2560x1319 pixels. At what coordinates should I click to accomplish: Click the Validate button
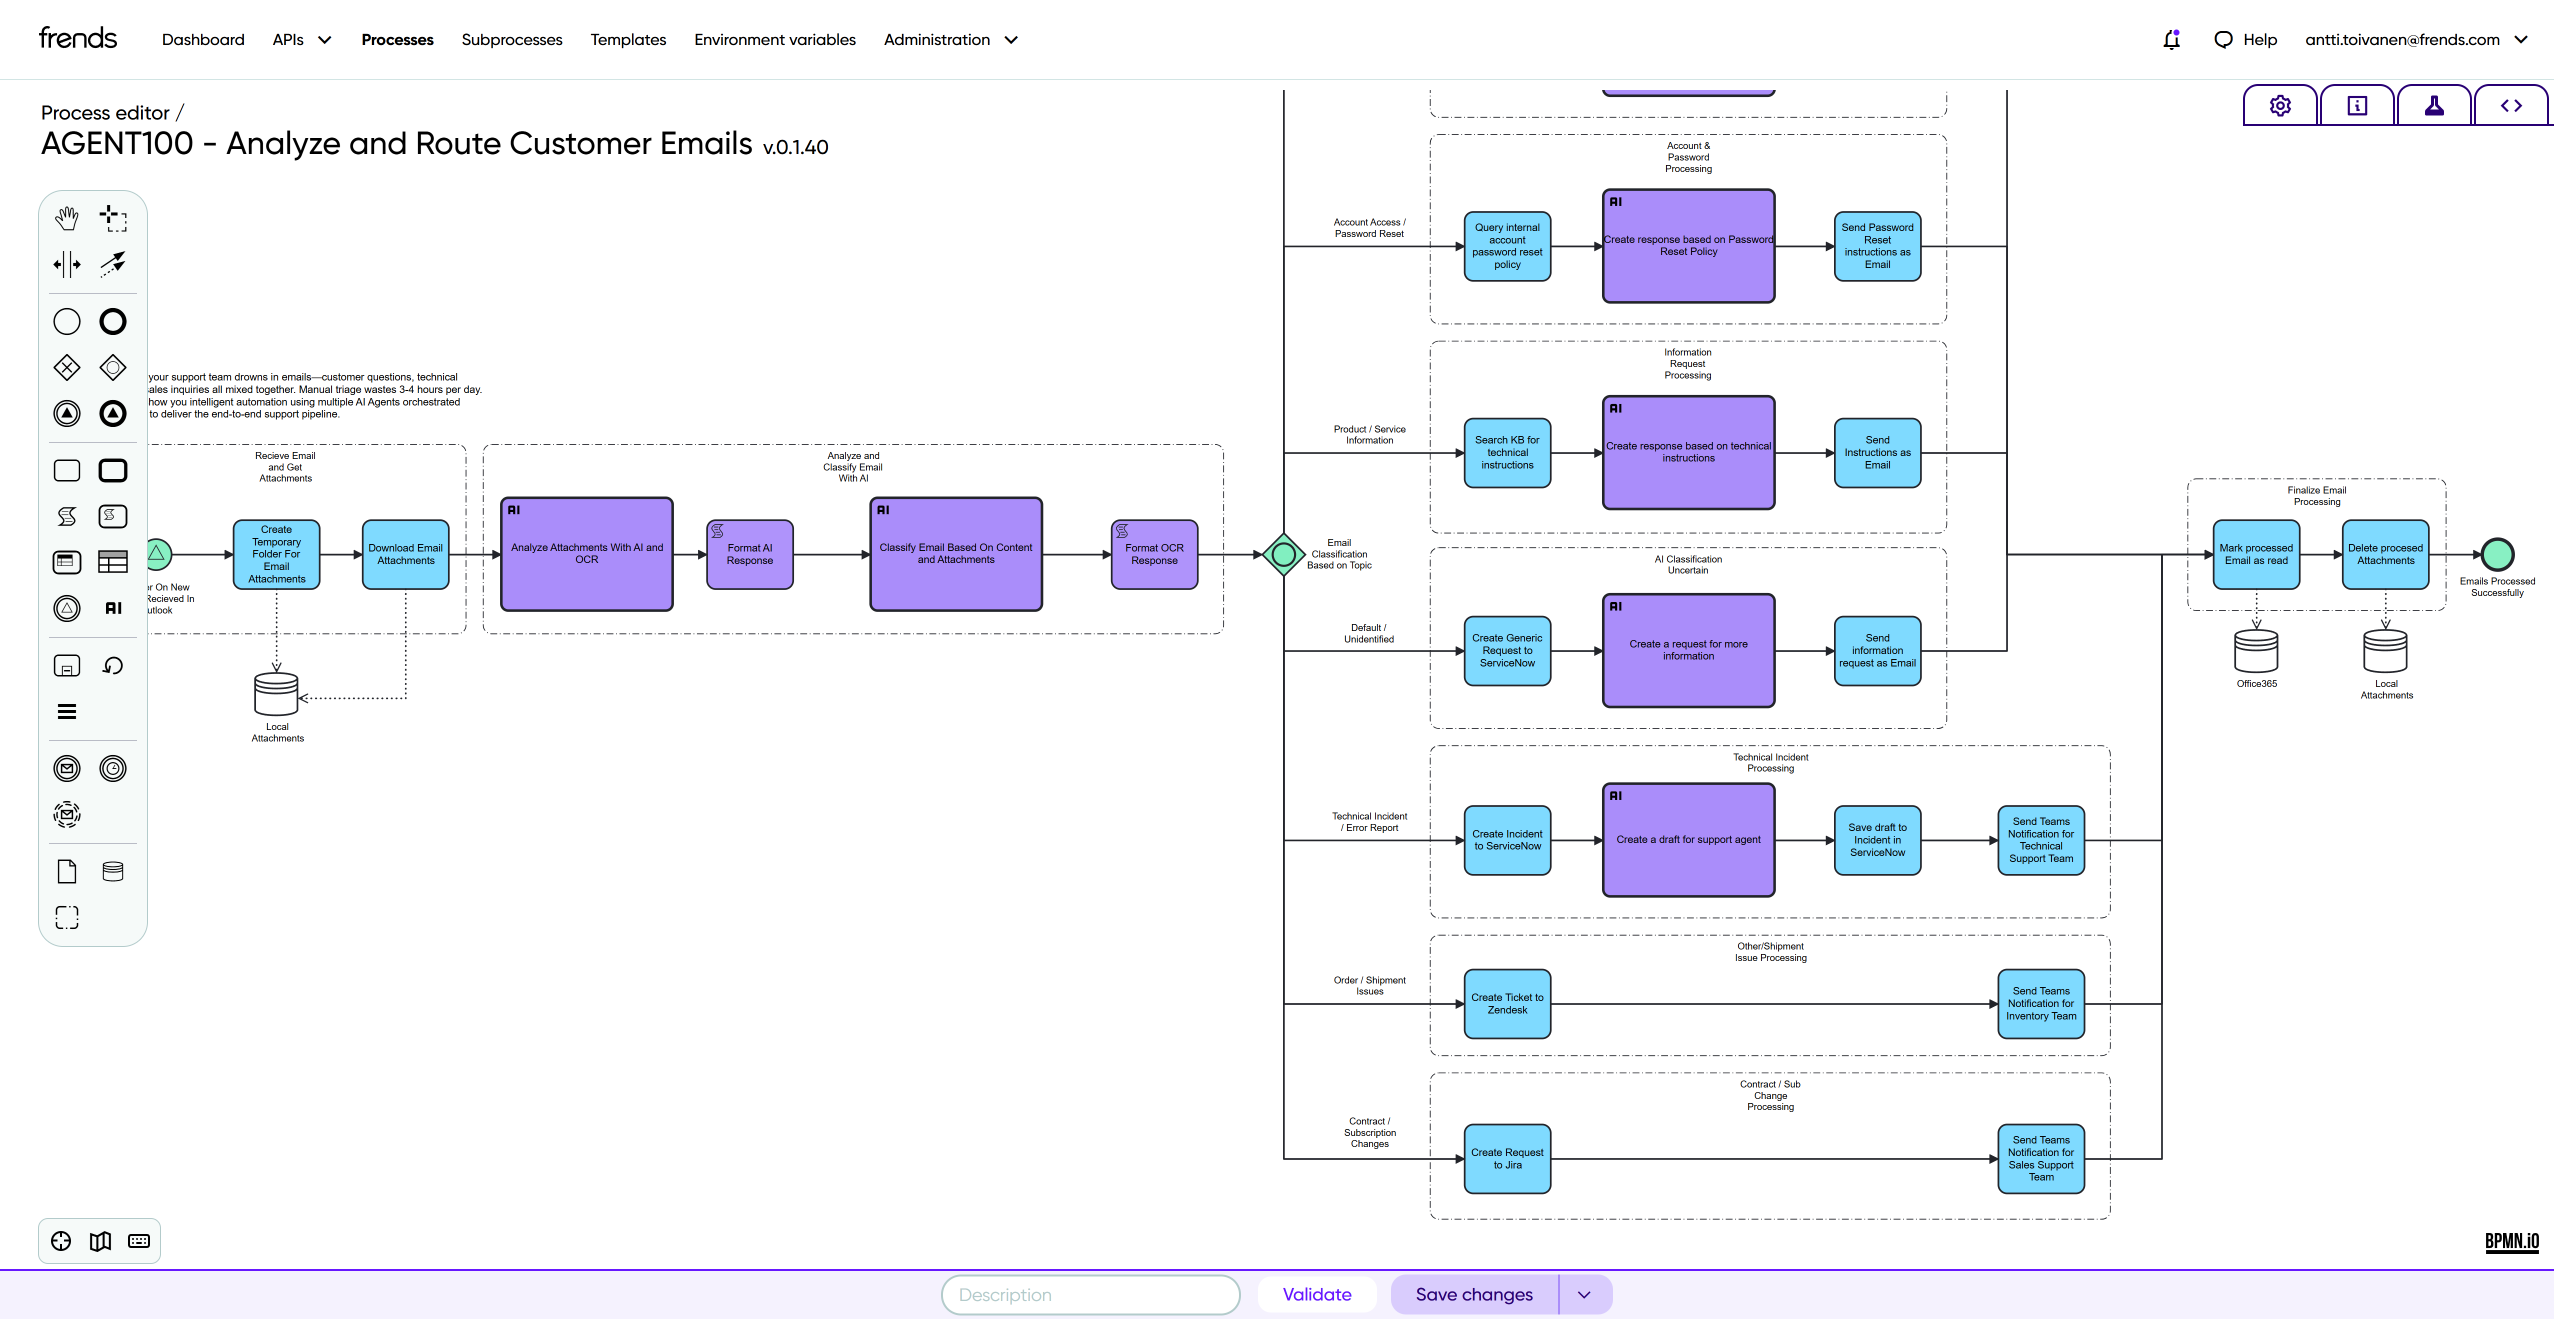click(x=1317, y=1294)
